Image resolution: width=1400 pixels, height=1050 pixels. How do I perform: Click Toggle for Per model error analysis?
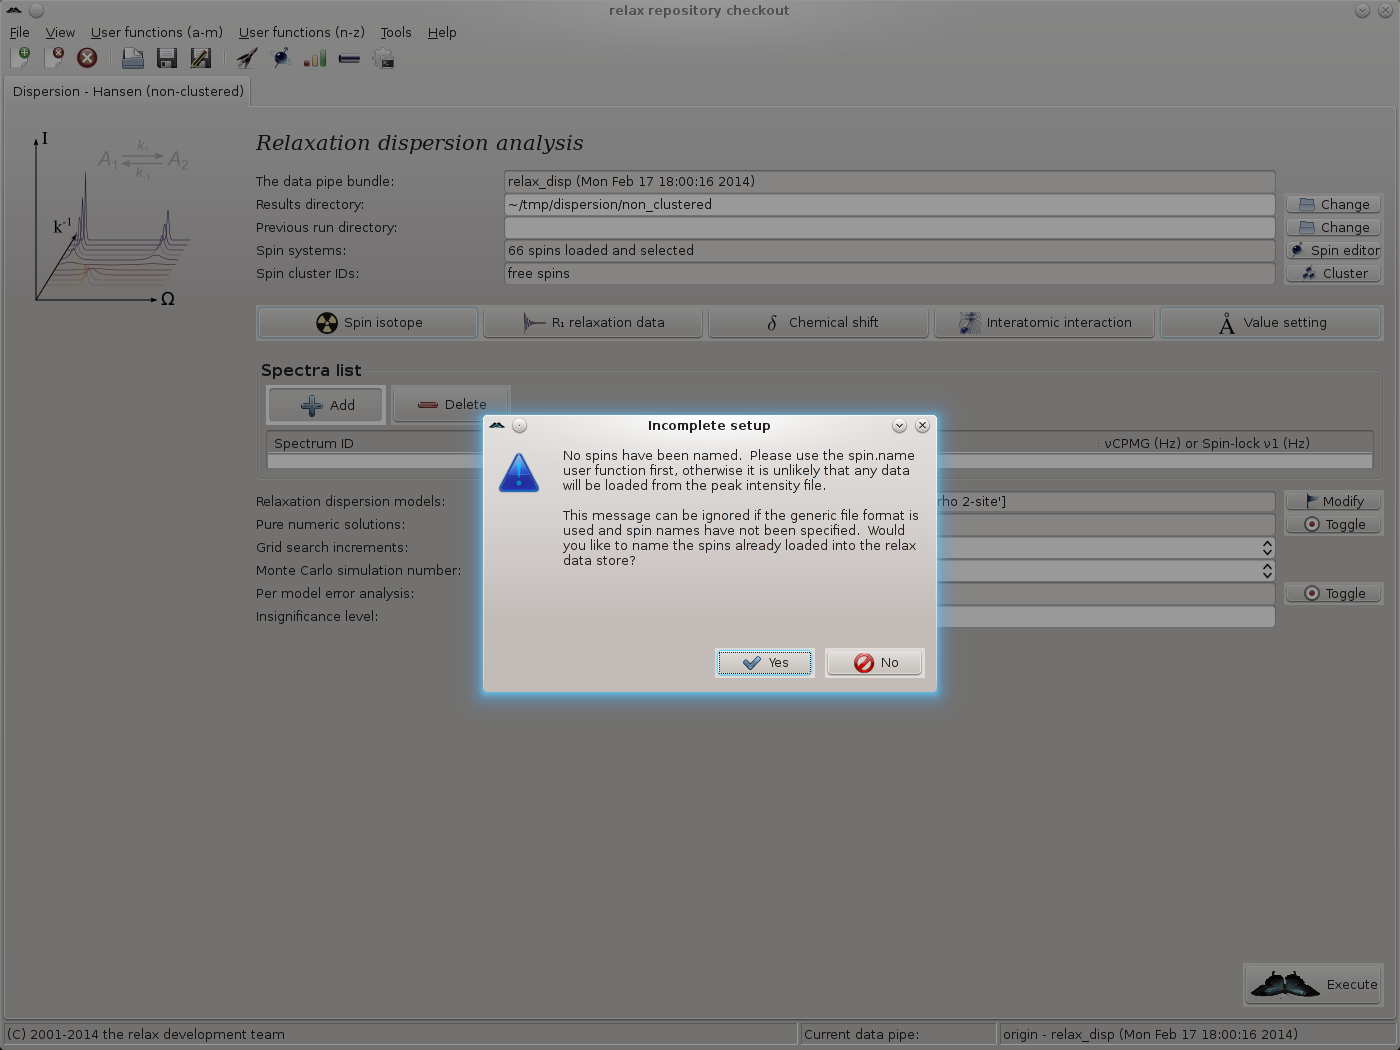point(1334,594)
